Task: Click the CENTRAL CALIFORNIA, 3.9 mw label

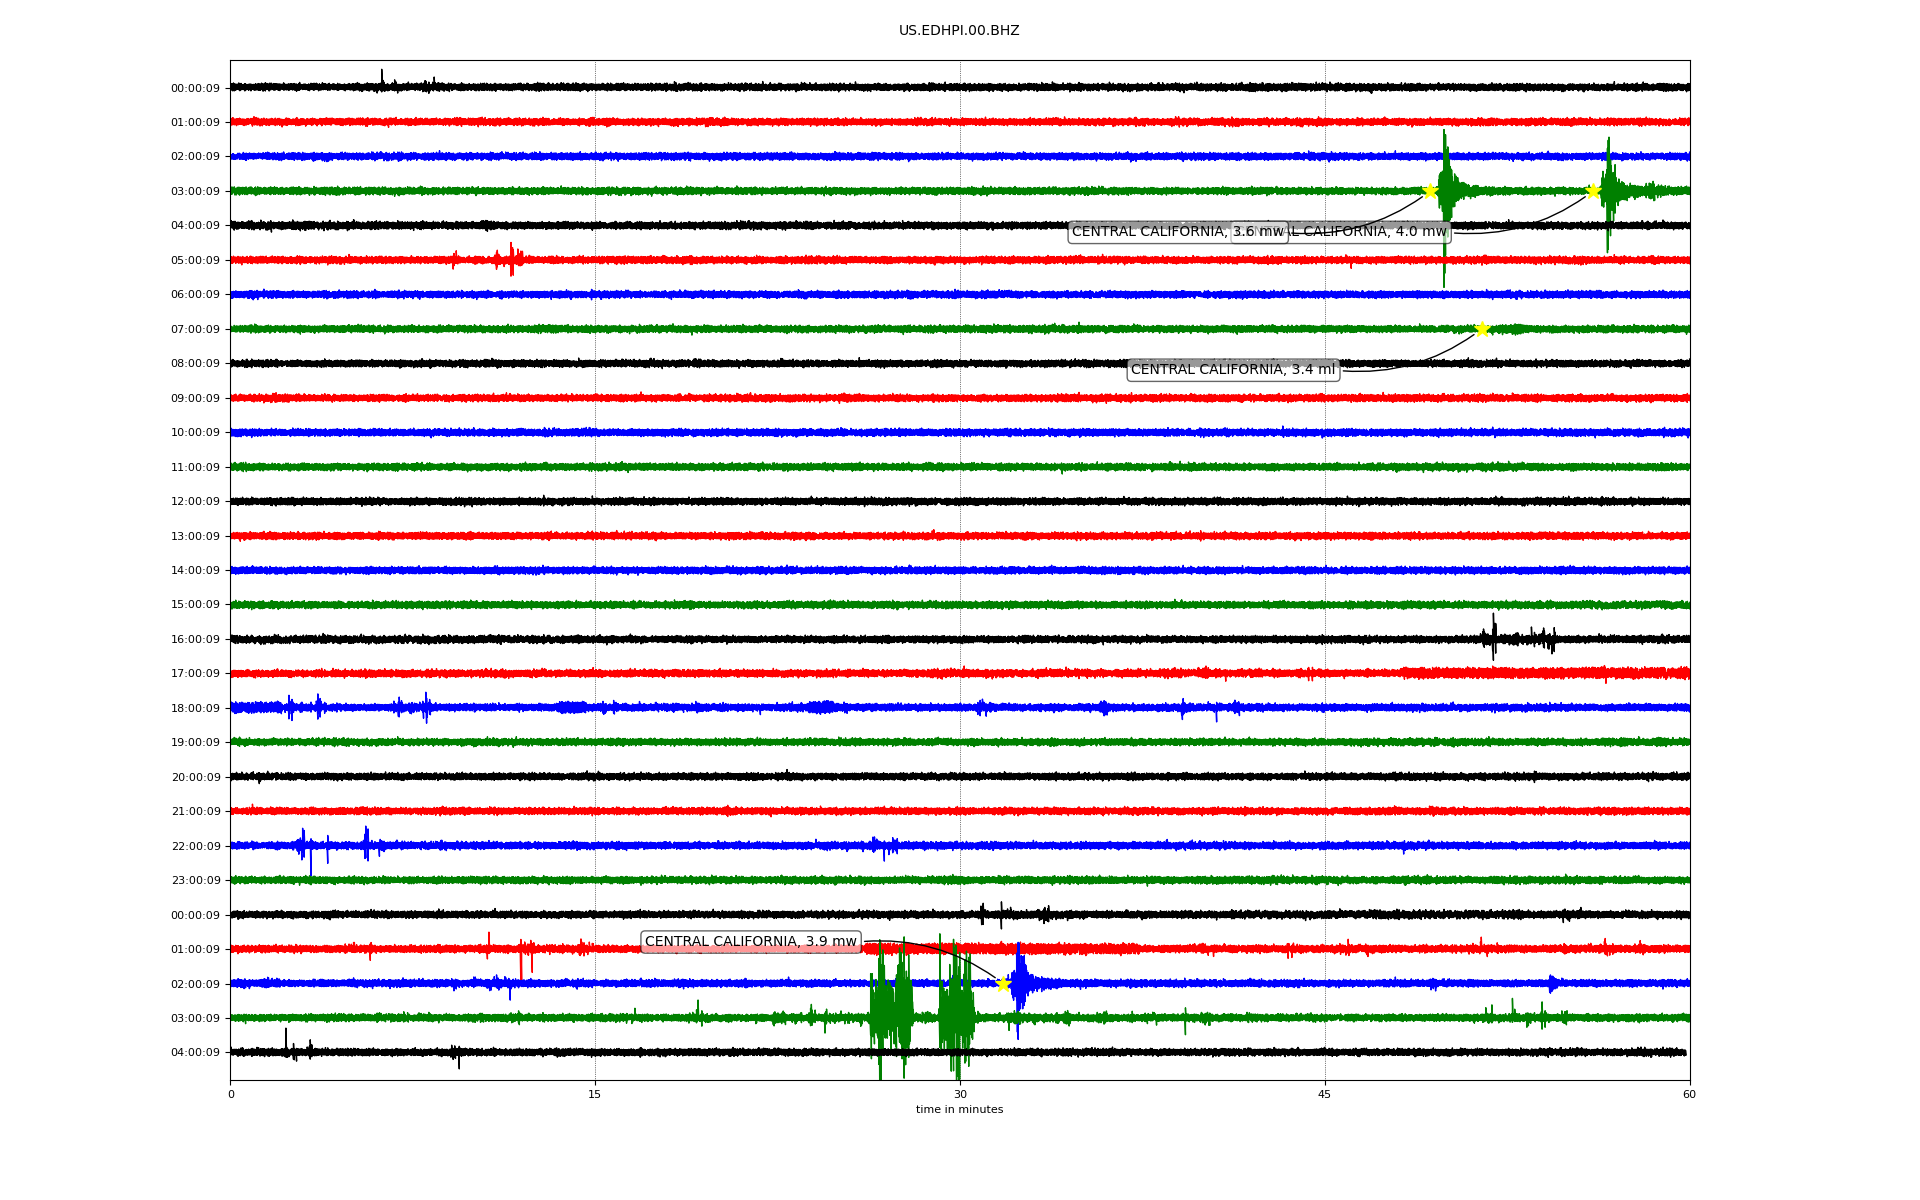Action: 750,942
